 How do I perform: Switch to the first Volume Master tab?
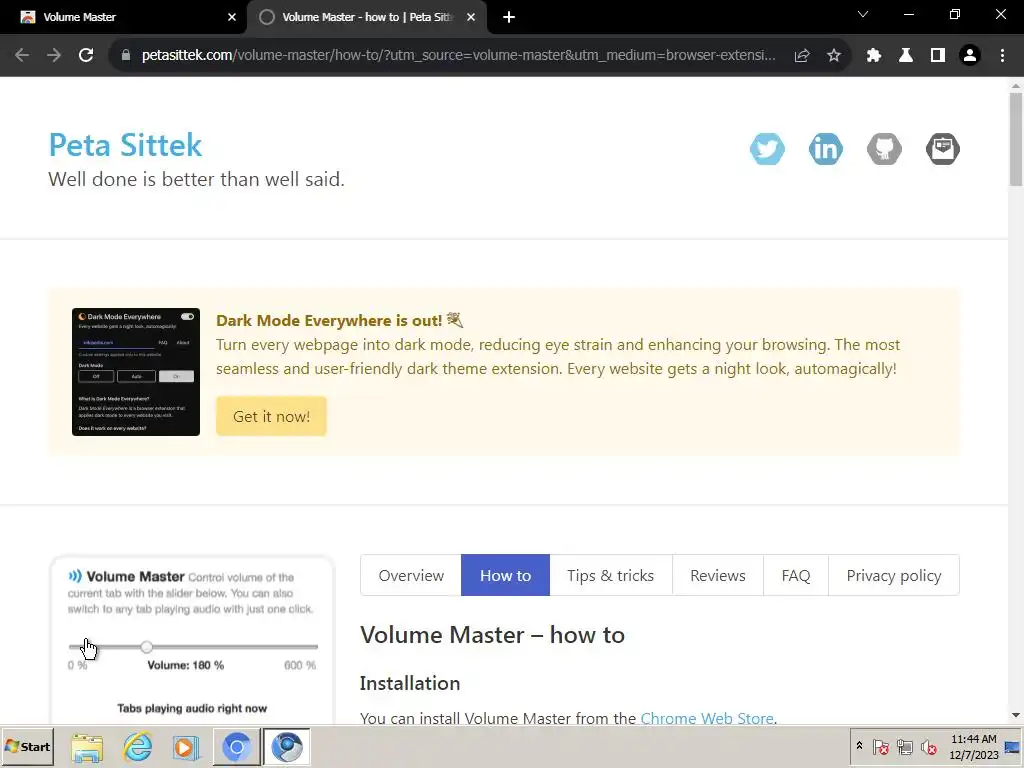coord(124,18)
